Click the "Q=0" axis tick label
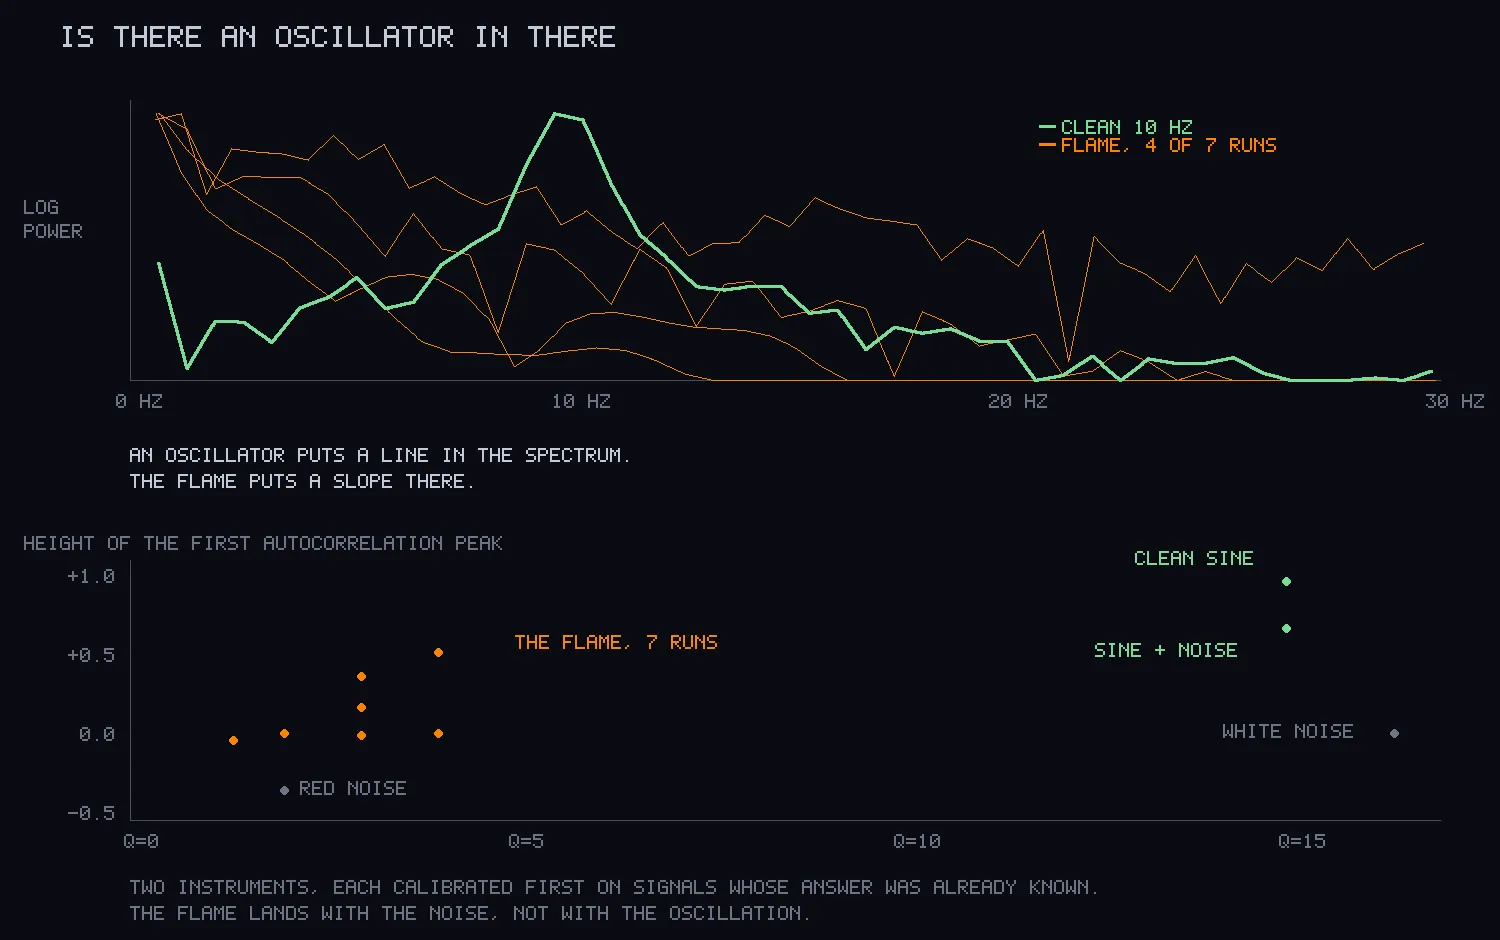 pyautogui.click(x=141, y=841)
